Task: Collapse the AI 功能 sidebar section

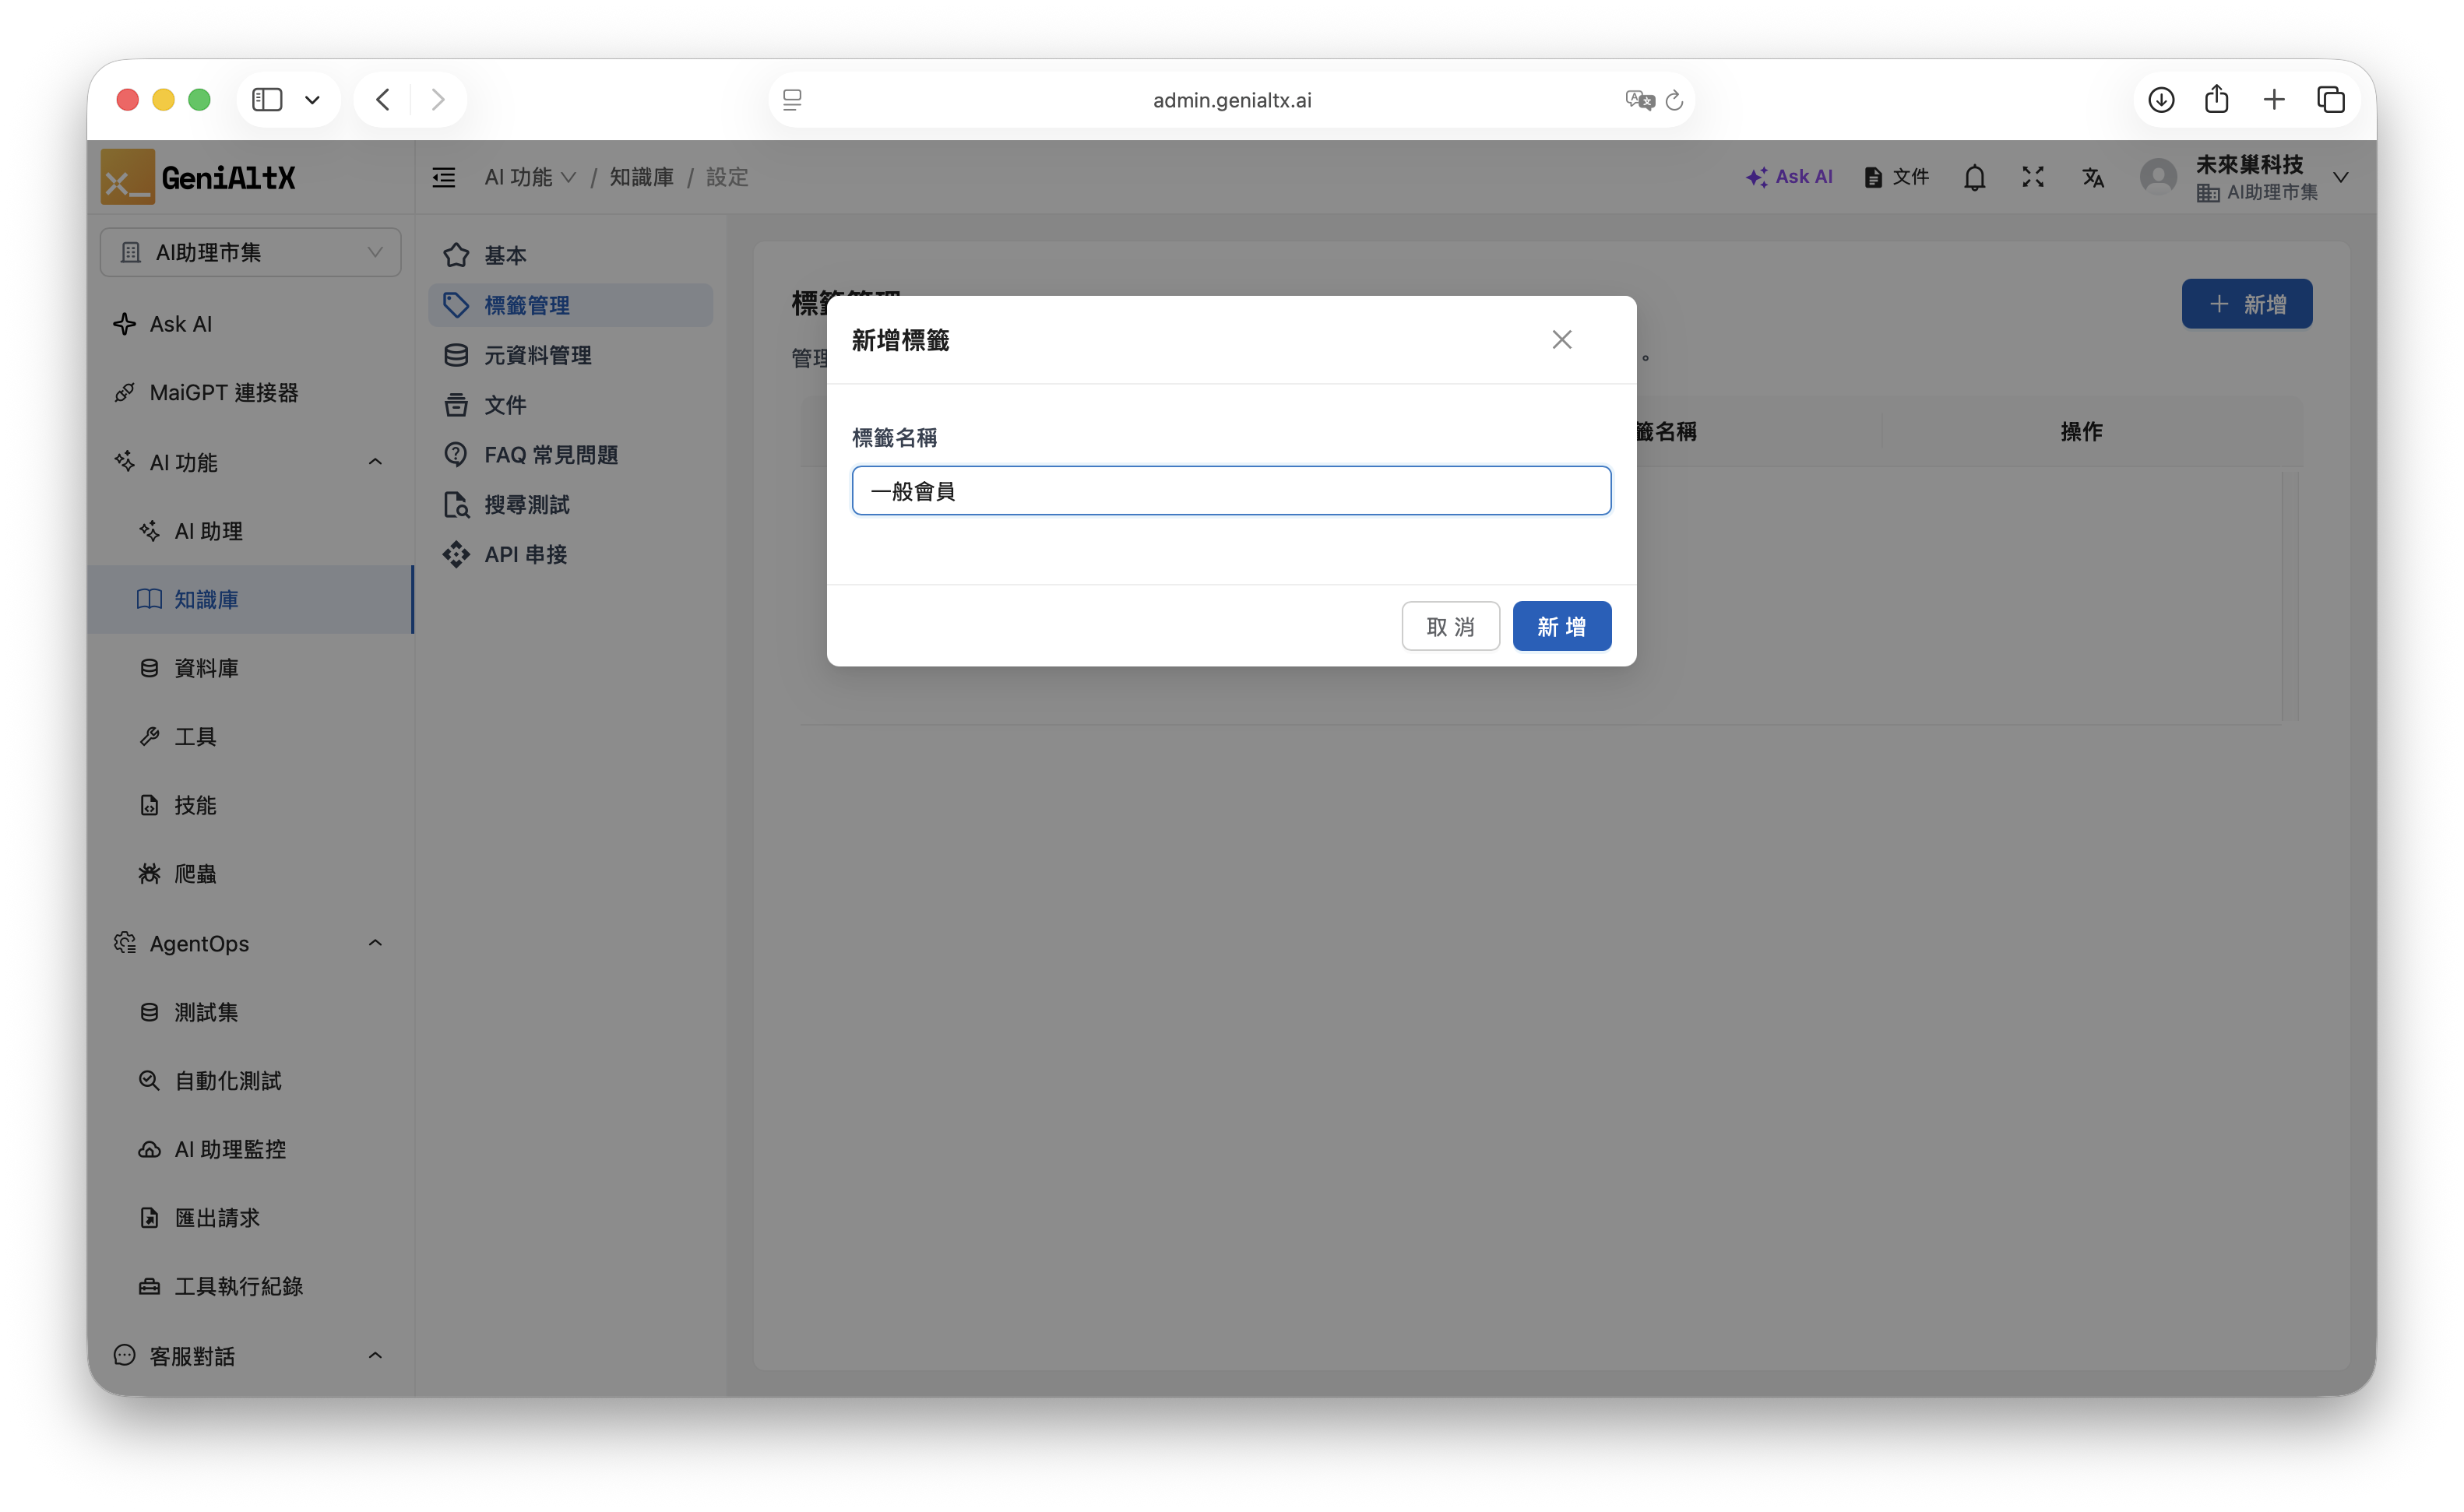Action: [x=375, y=462]
